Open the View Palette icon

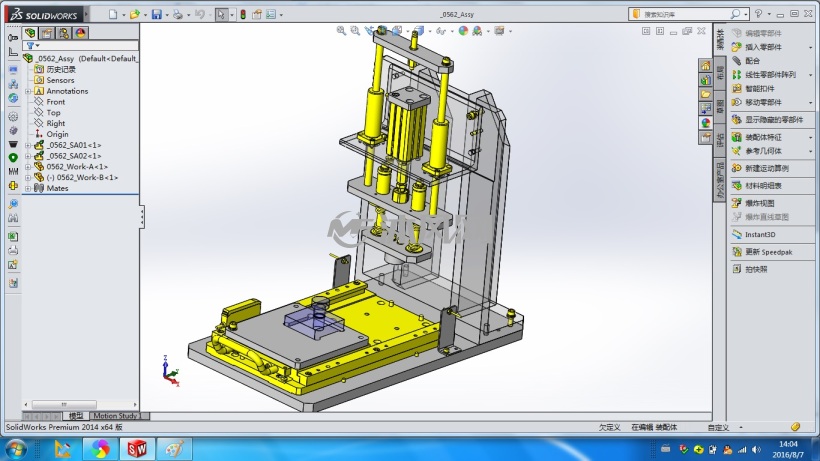706,108
